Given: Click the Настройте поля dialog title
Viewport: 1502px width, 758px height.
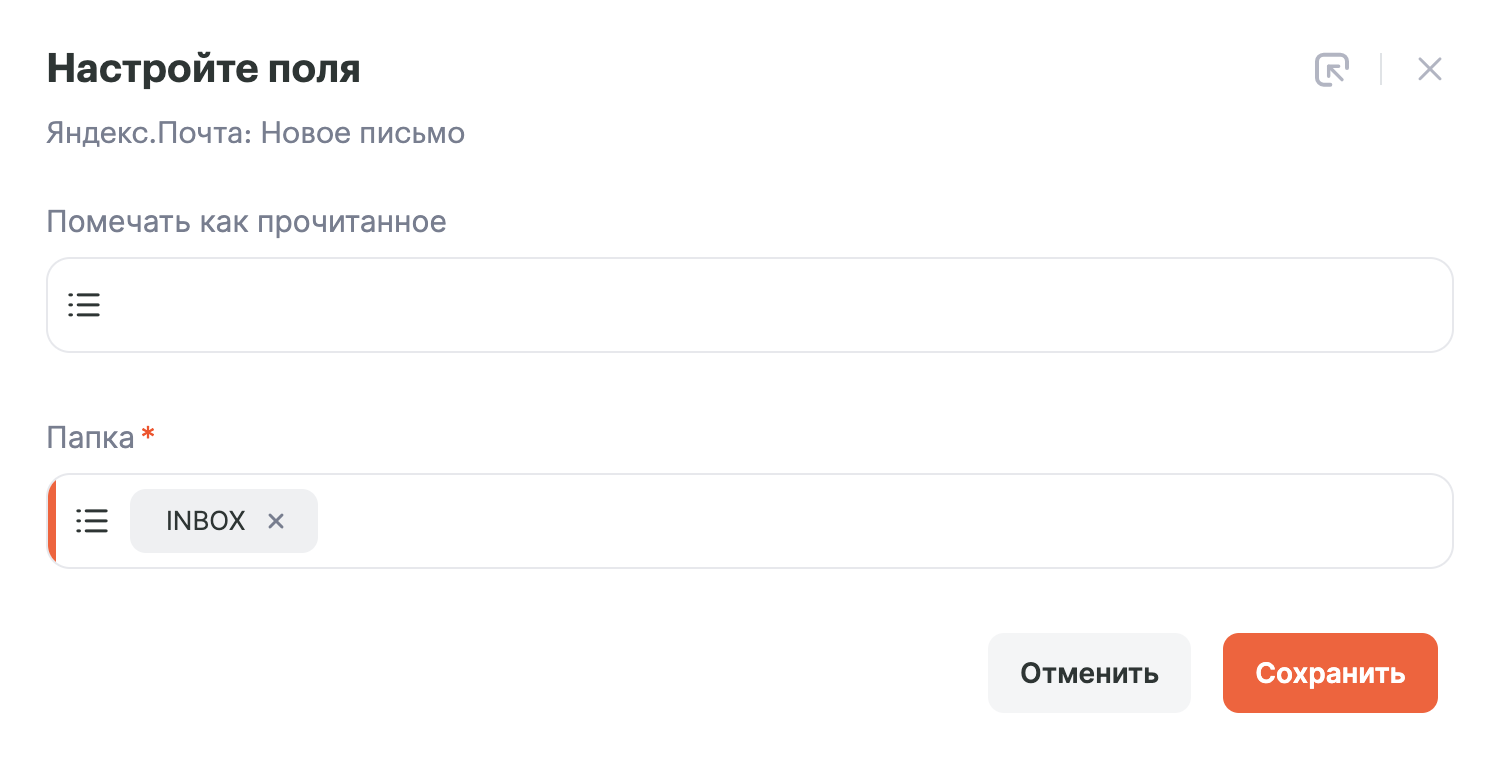Looking at the screenshot, I should (x=204, y=69).
